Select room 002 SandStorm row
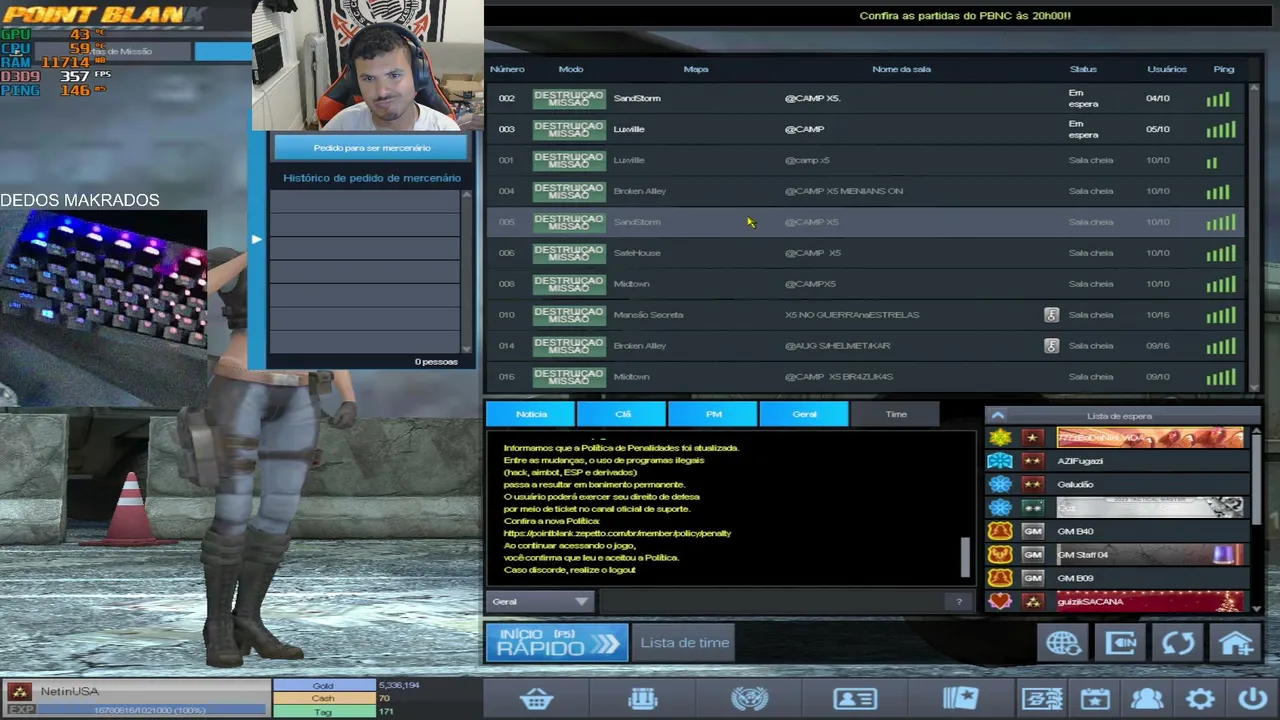The image size is (1280, 720). click(866, 98)
